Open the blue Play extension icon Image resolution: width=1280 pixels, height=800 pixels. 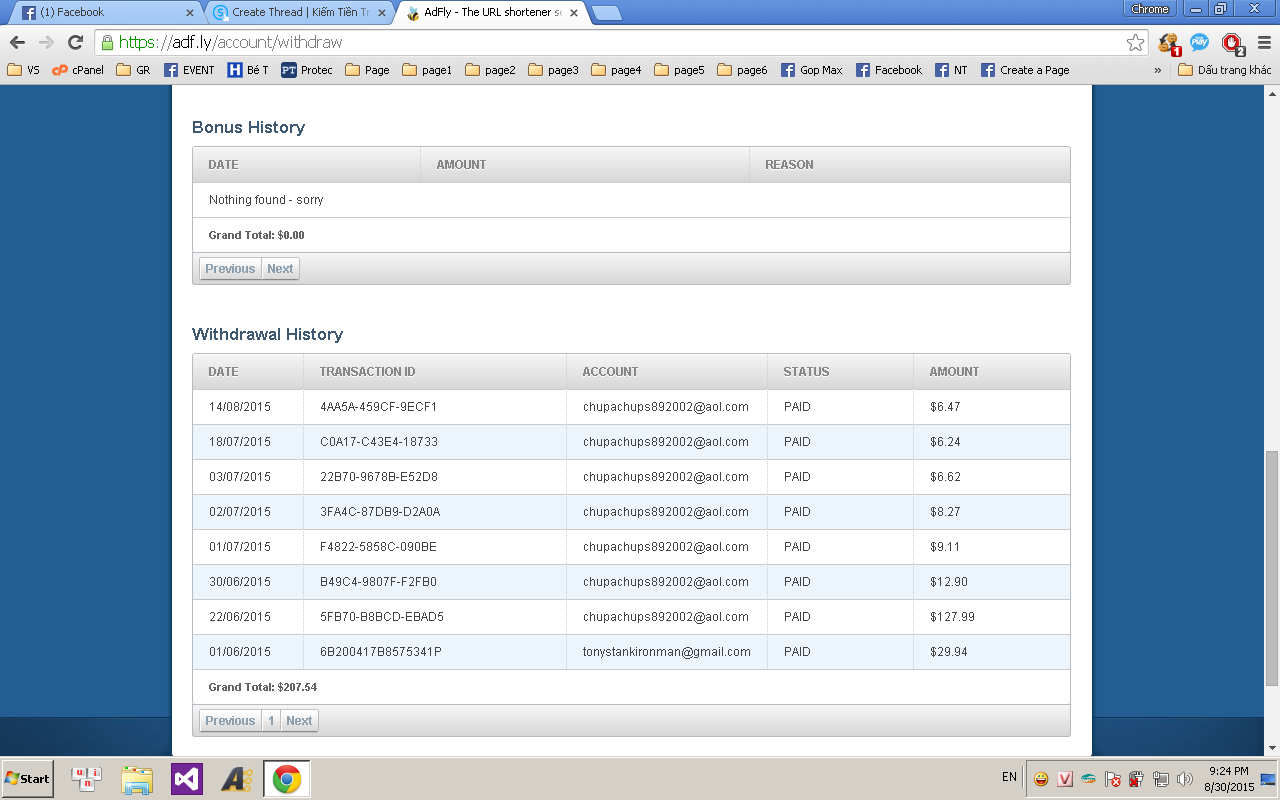pyautogui.click(x=1199, y=43)
